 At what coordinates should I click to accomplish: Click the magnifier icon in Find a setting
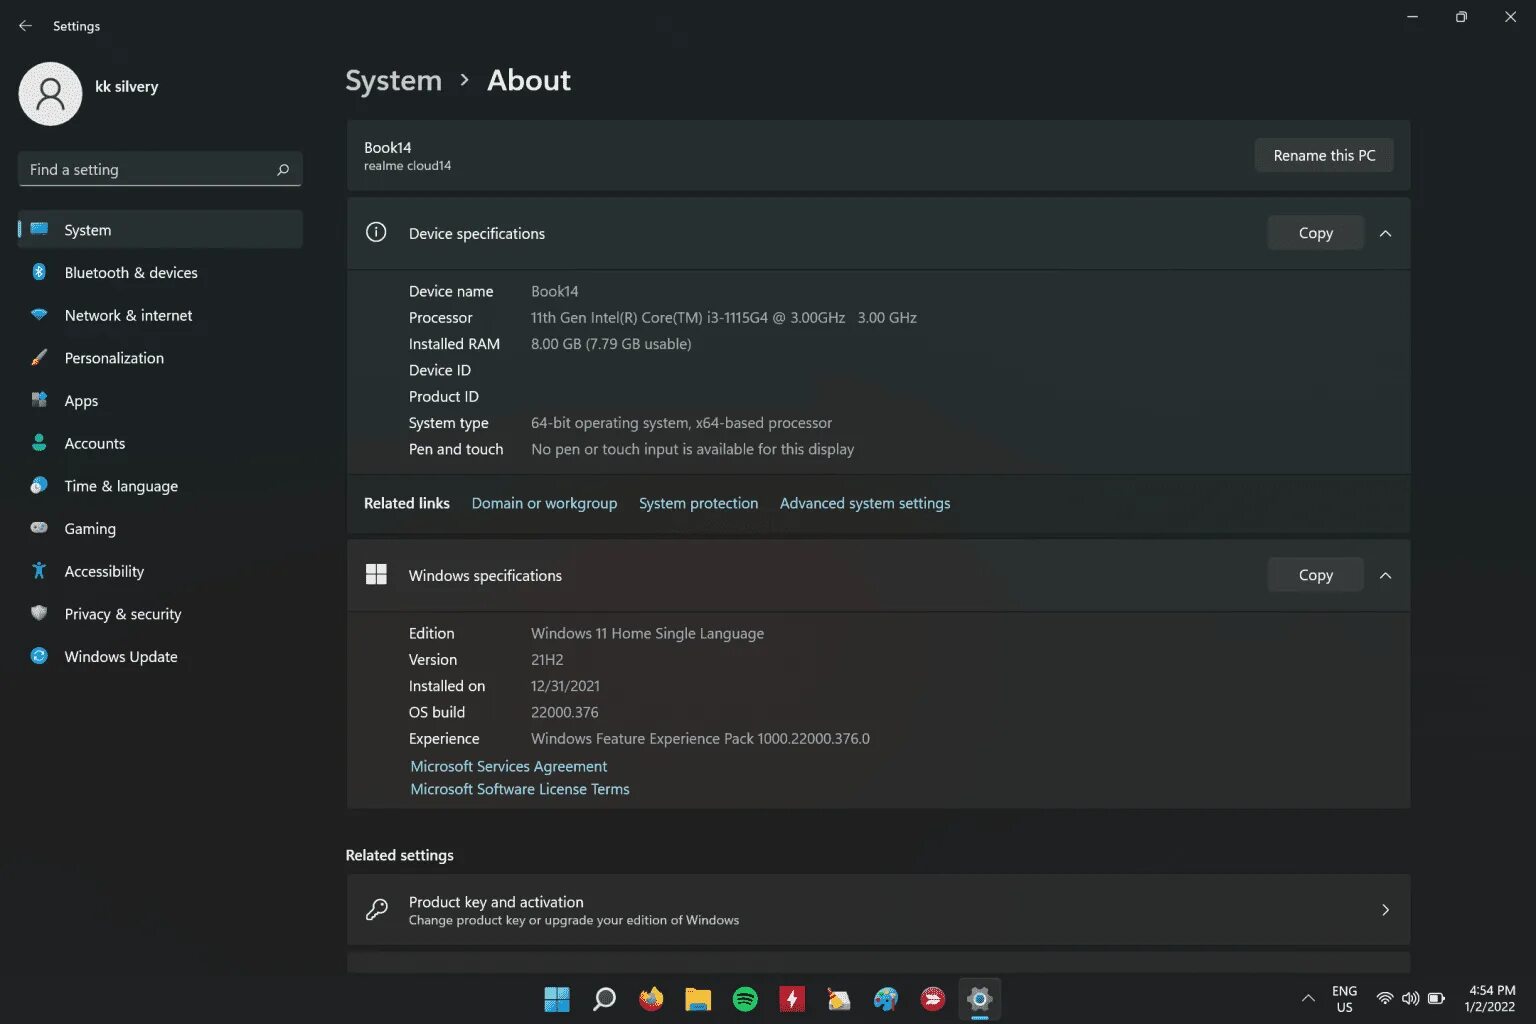[x=283, y=170]
